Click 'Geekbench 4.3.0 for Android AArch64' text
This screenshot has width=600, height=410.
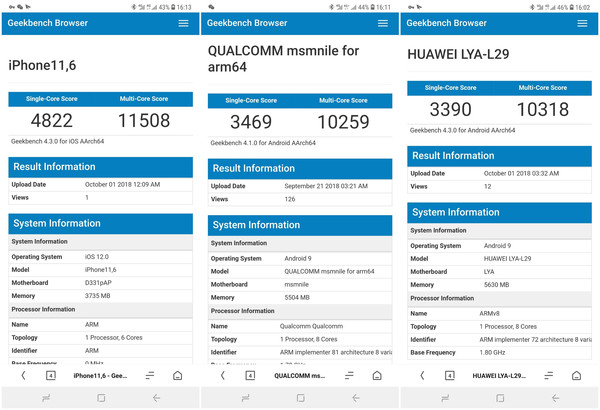(x=462, y=130)
